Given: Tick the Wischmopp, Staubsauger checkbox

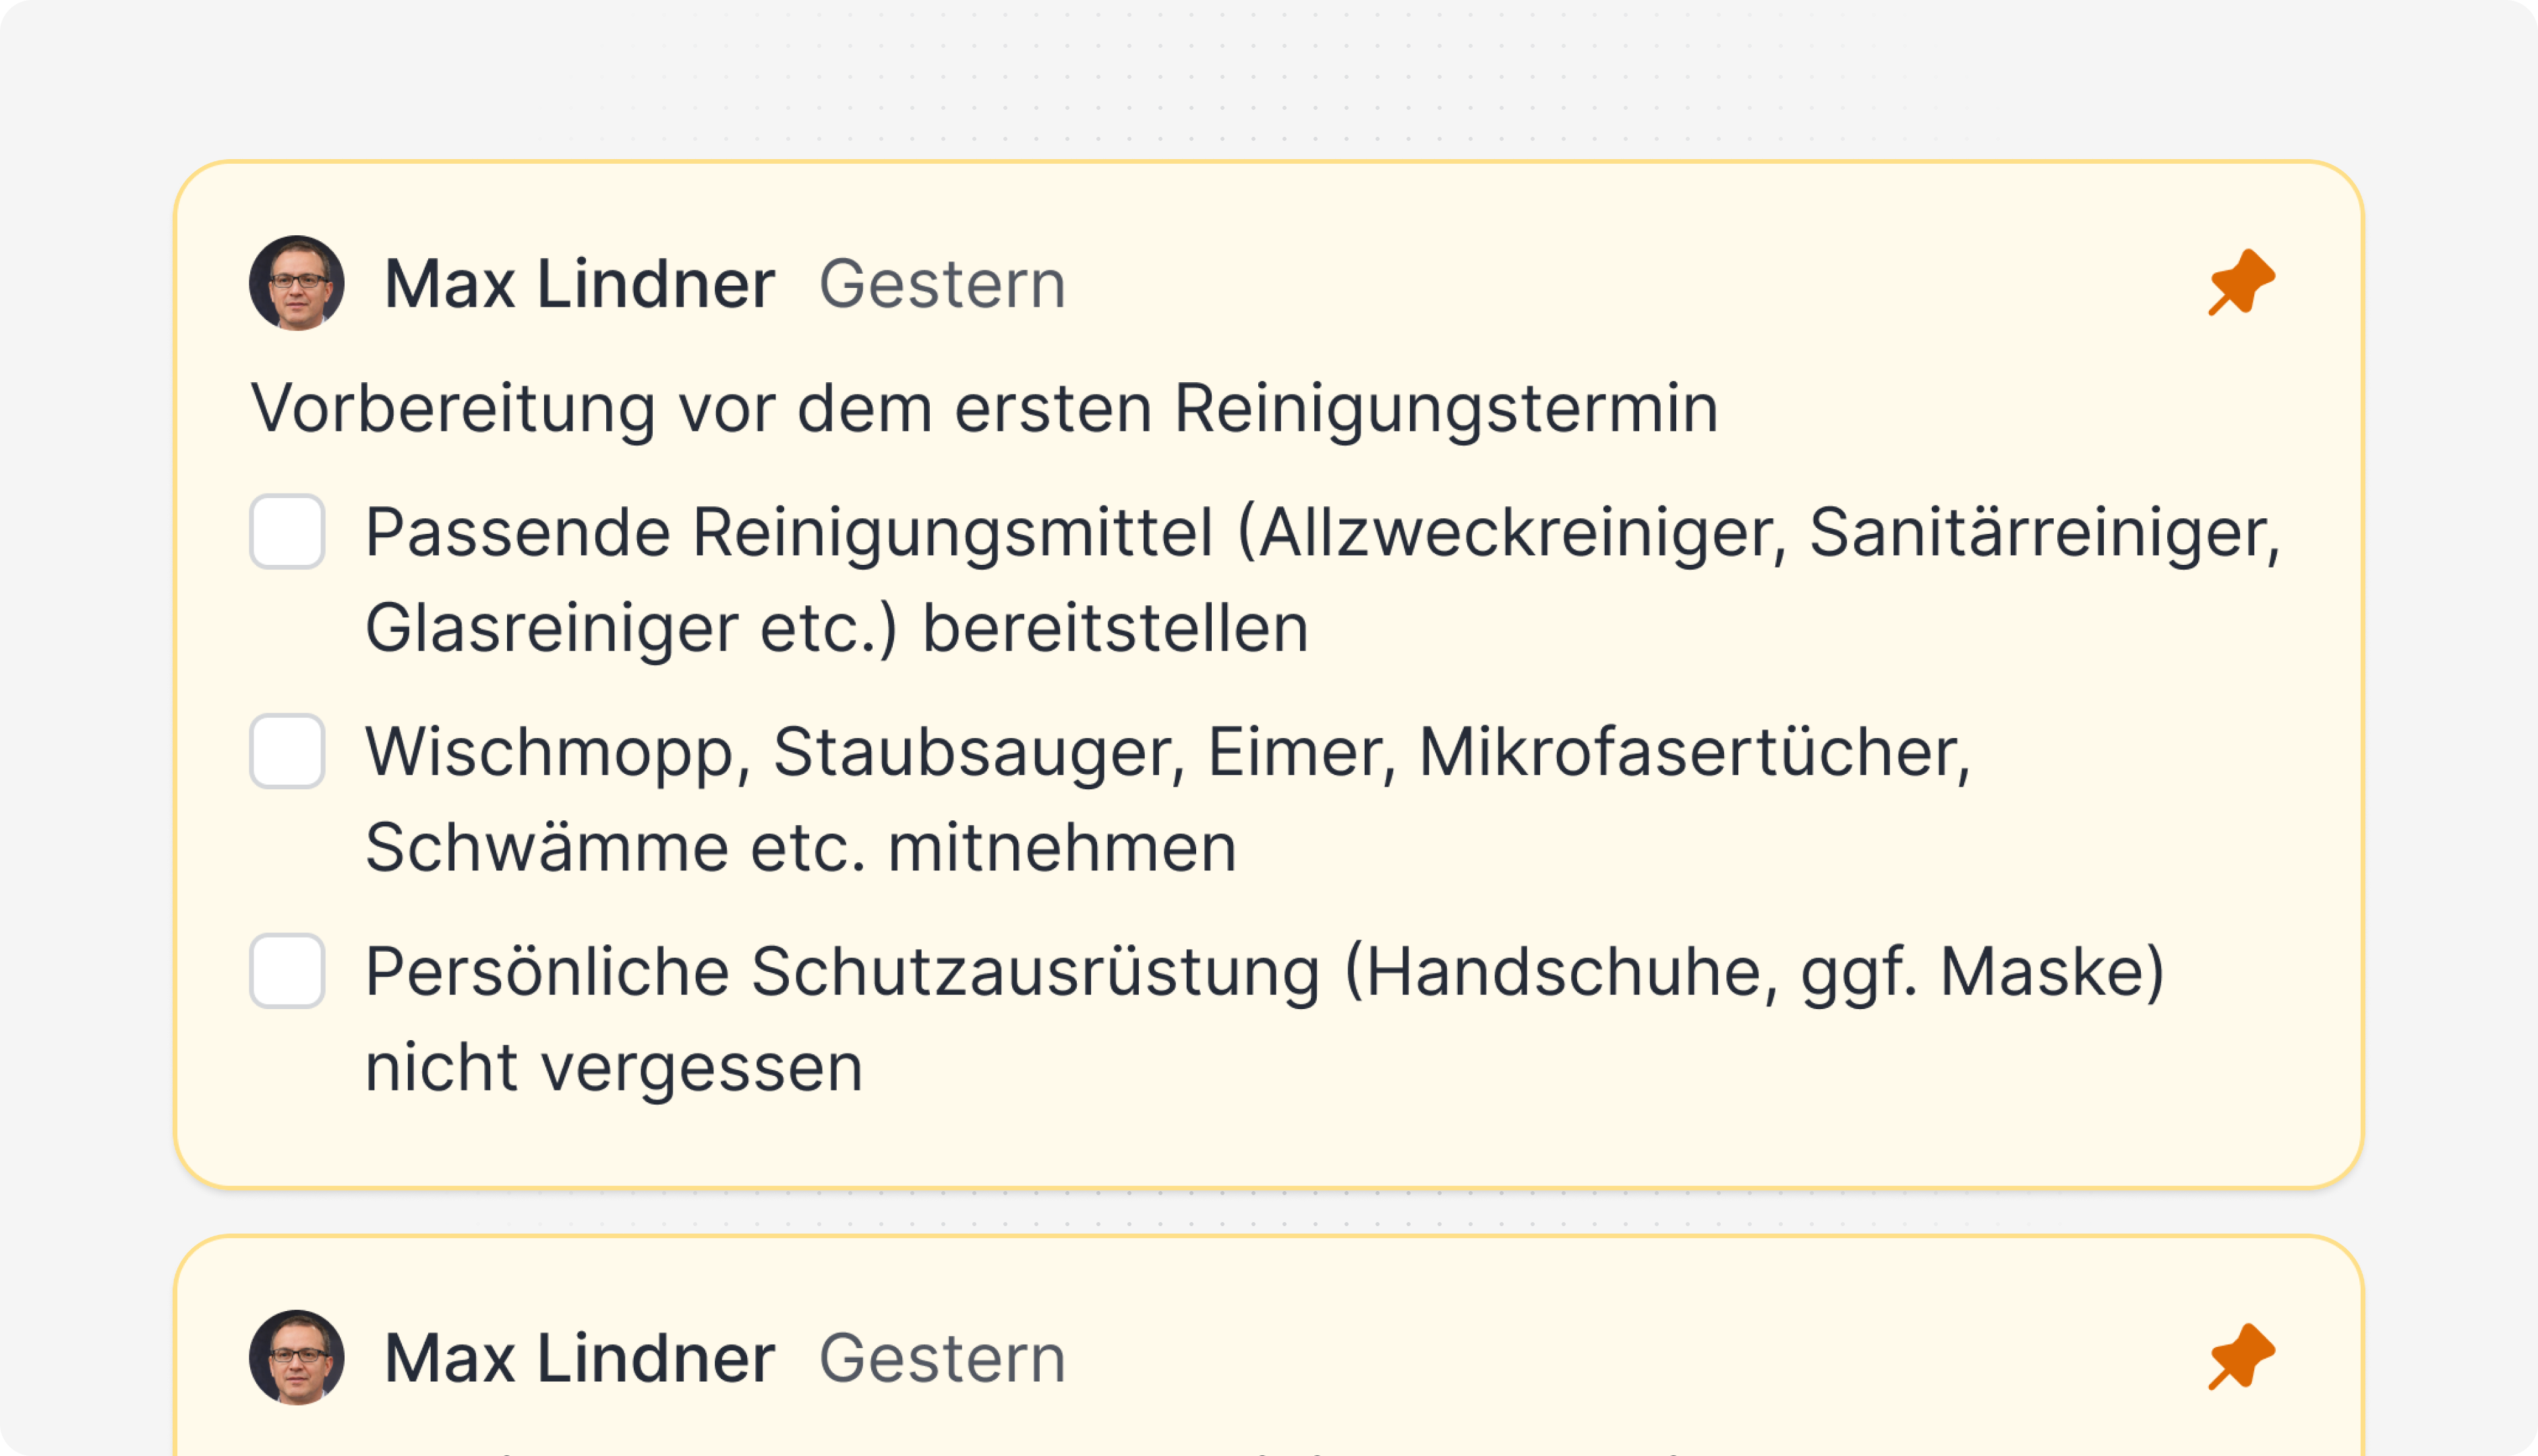Looking at the screenshot, I should point(287,751).
